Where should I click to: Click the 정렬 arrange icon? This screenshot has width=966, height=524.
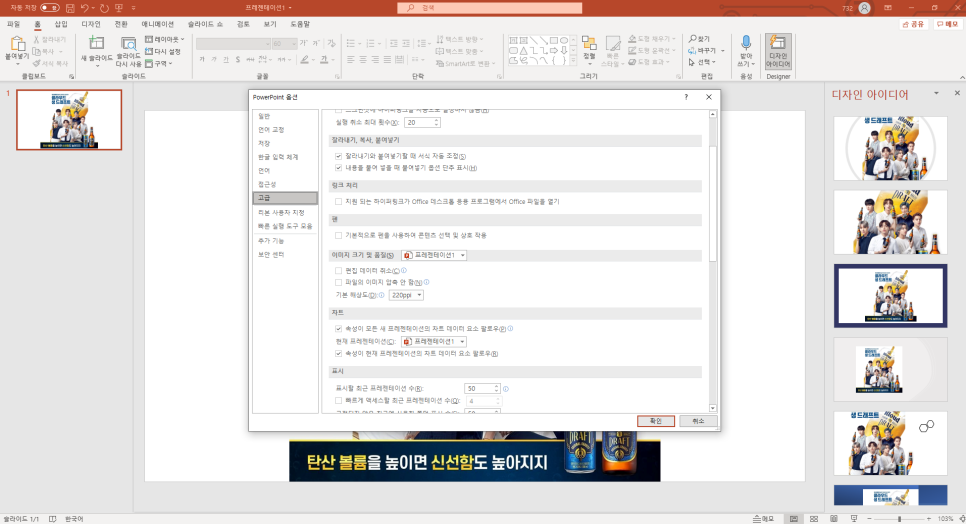coord(589,44)
